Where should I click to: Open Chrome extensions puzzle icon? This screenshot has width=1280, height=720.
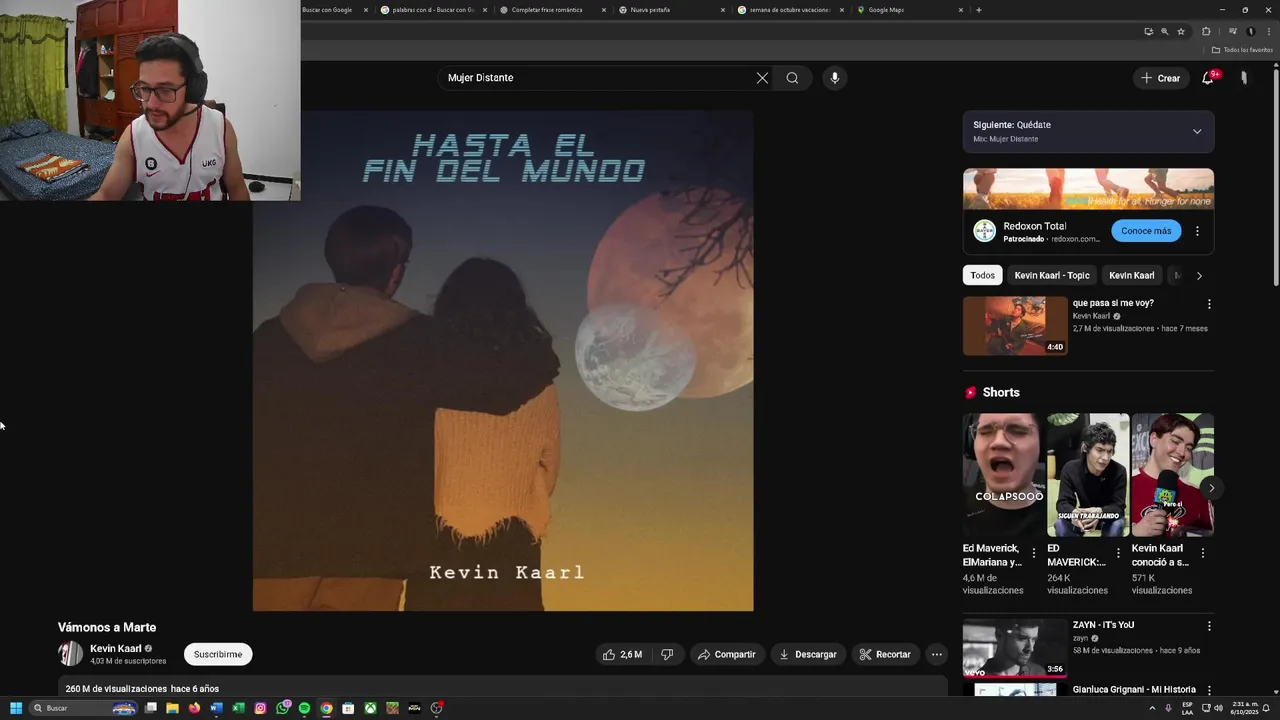1206,31
